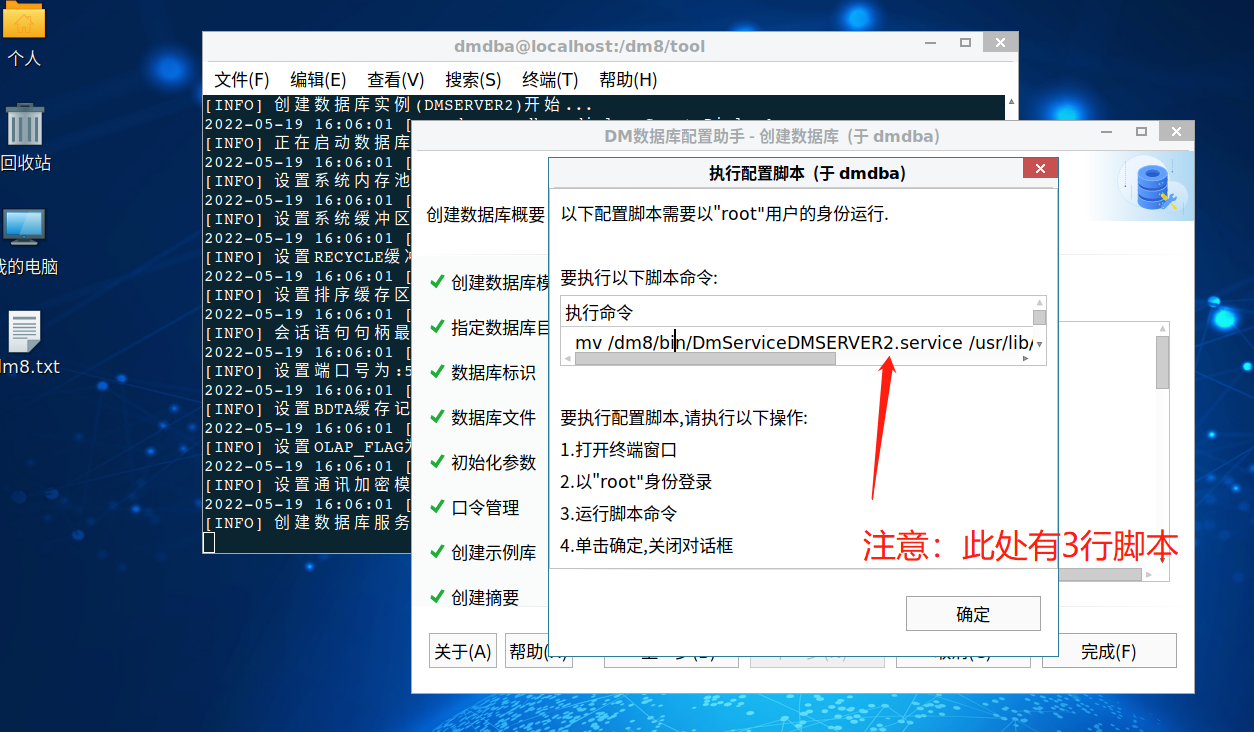Click the 完成(F) button in wizard
The height and width of the screenshot is (732, 1254).
click(1109, 651)
